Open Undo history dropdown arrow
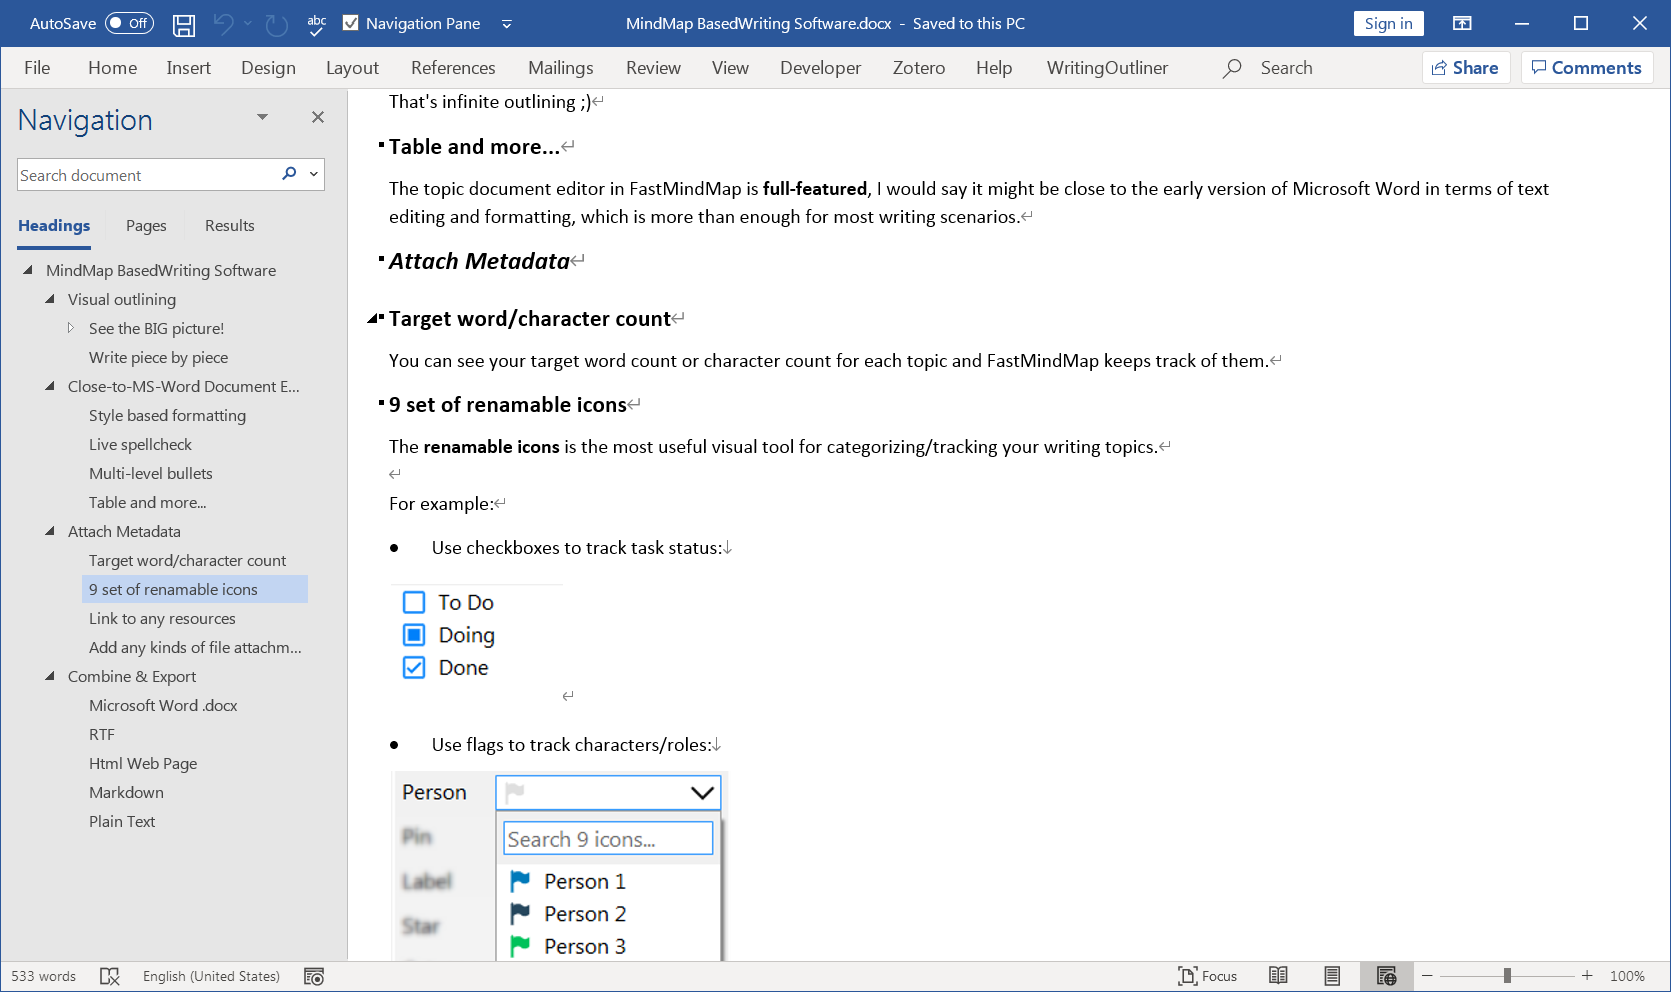The width and height of the screenshot is (1671, 992). pyautogui.click(x=248, y=24)
